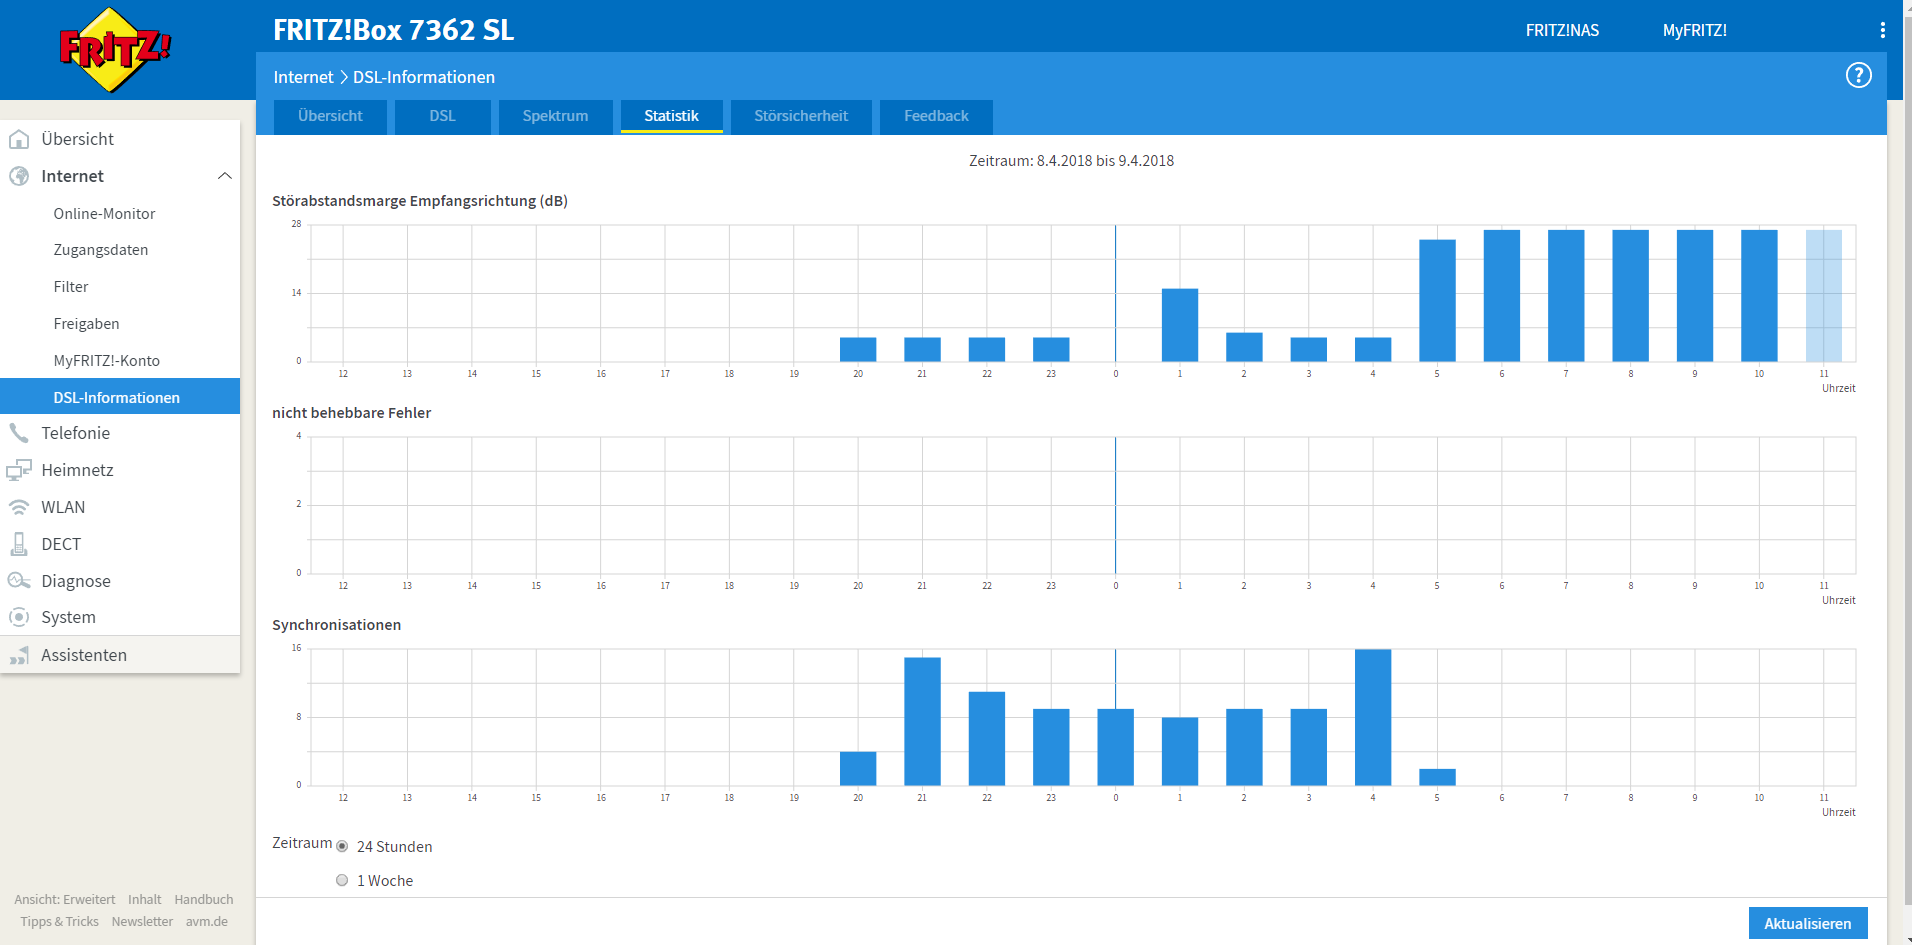Open the Störsicherheit tab

tap(801, 116)
